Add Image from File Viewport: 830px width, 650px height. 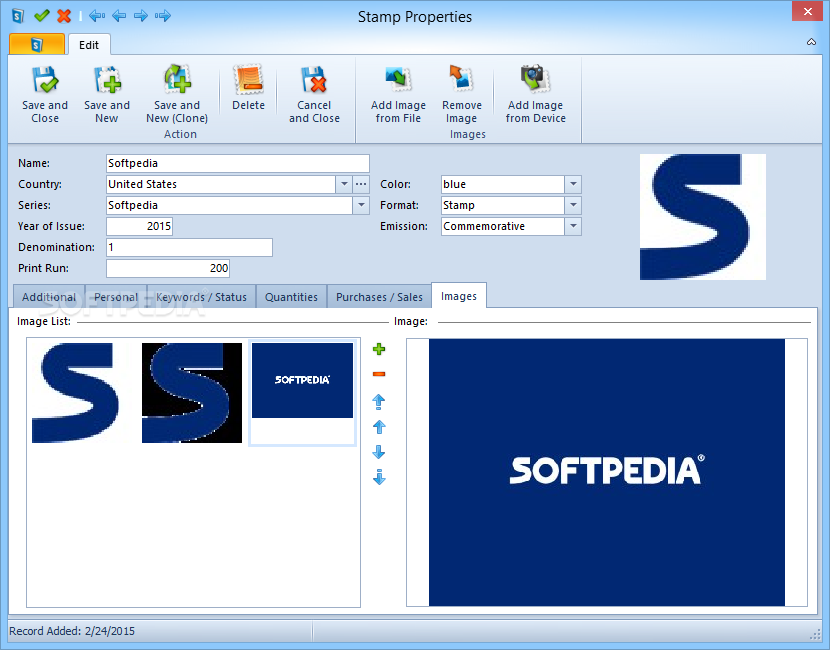(x=398, y=95)
